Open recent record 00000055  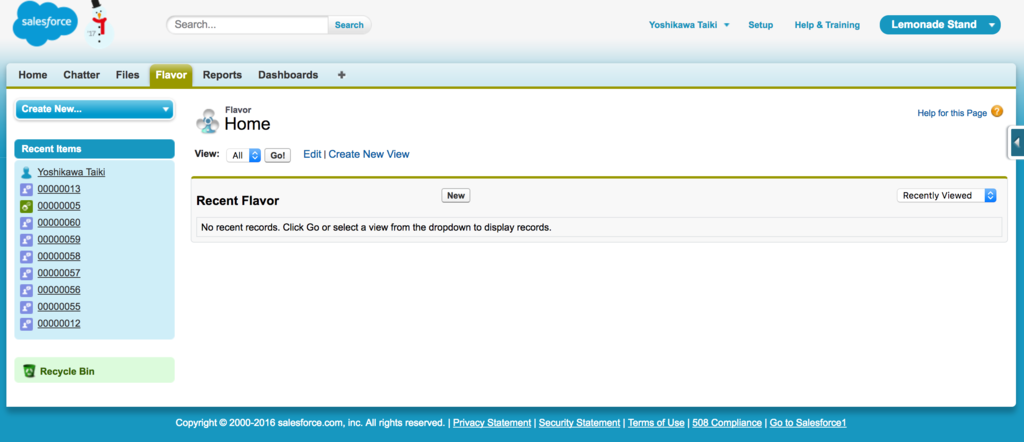tap(59, 307)
